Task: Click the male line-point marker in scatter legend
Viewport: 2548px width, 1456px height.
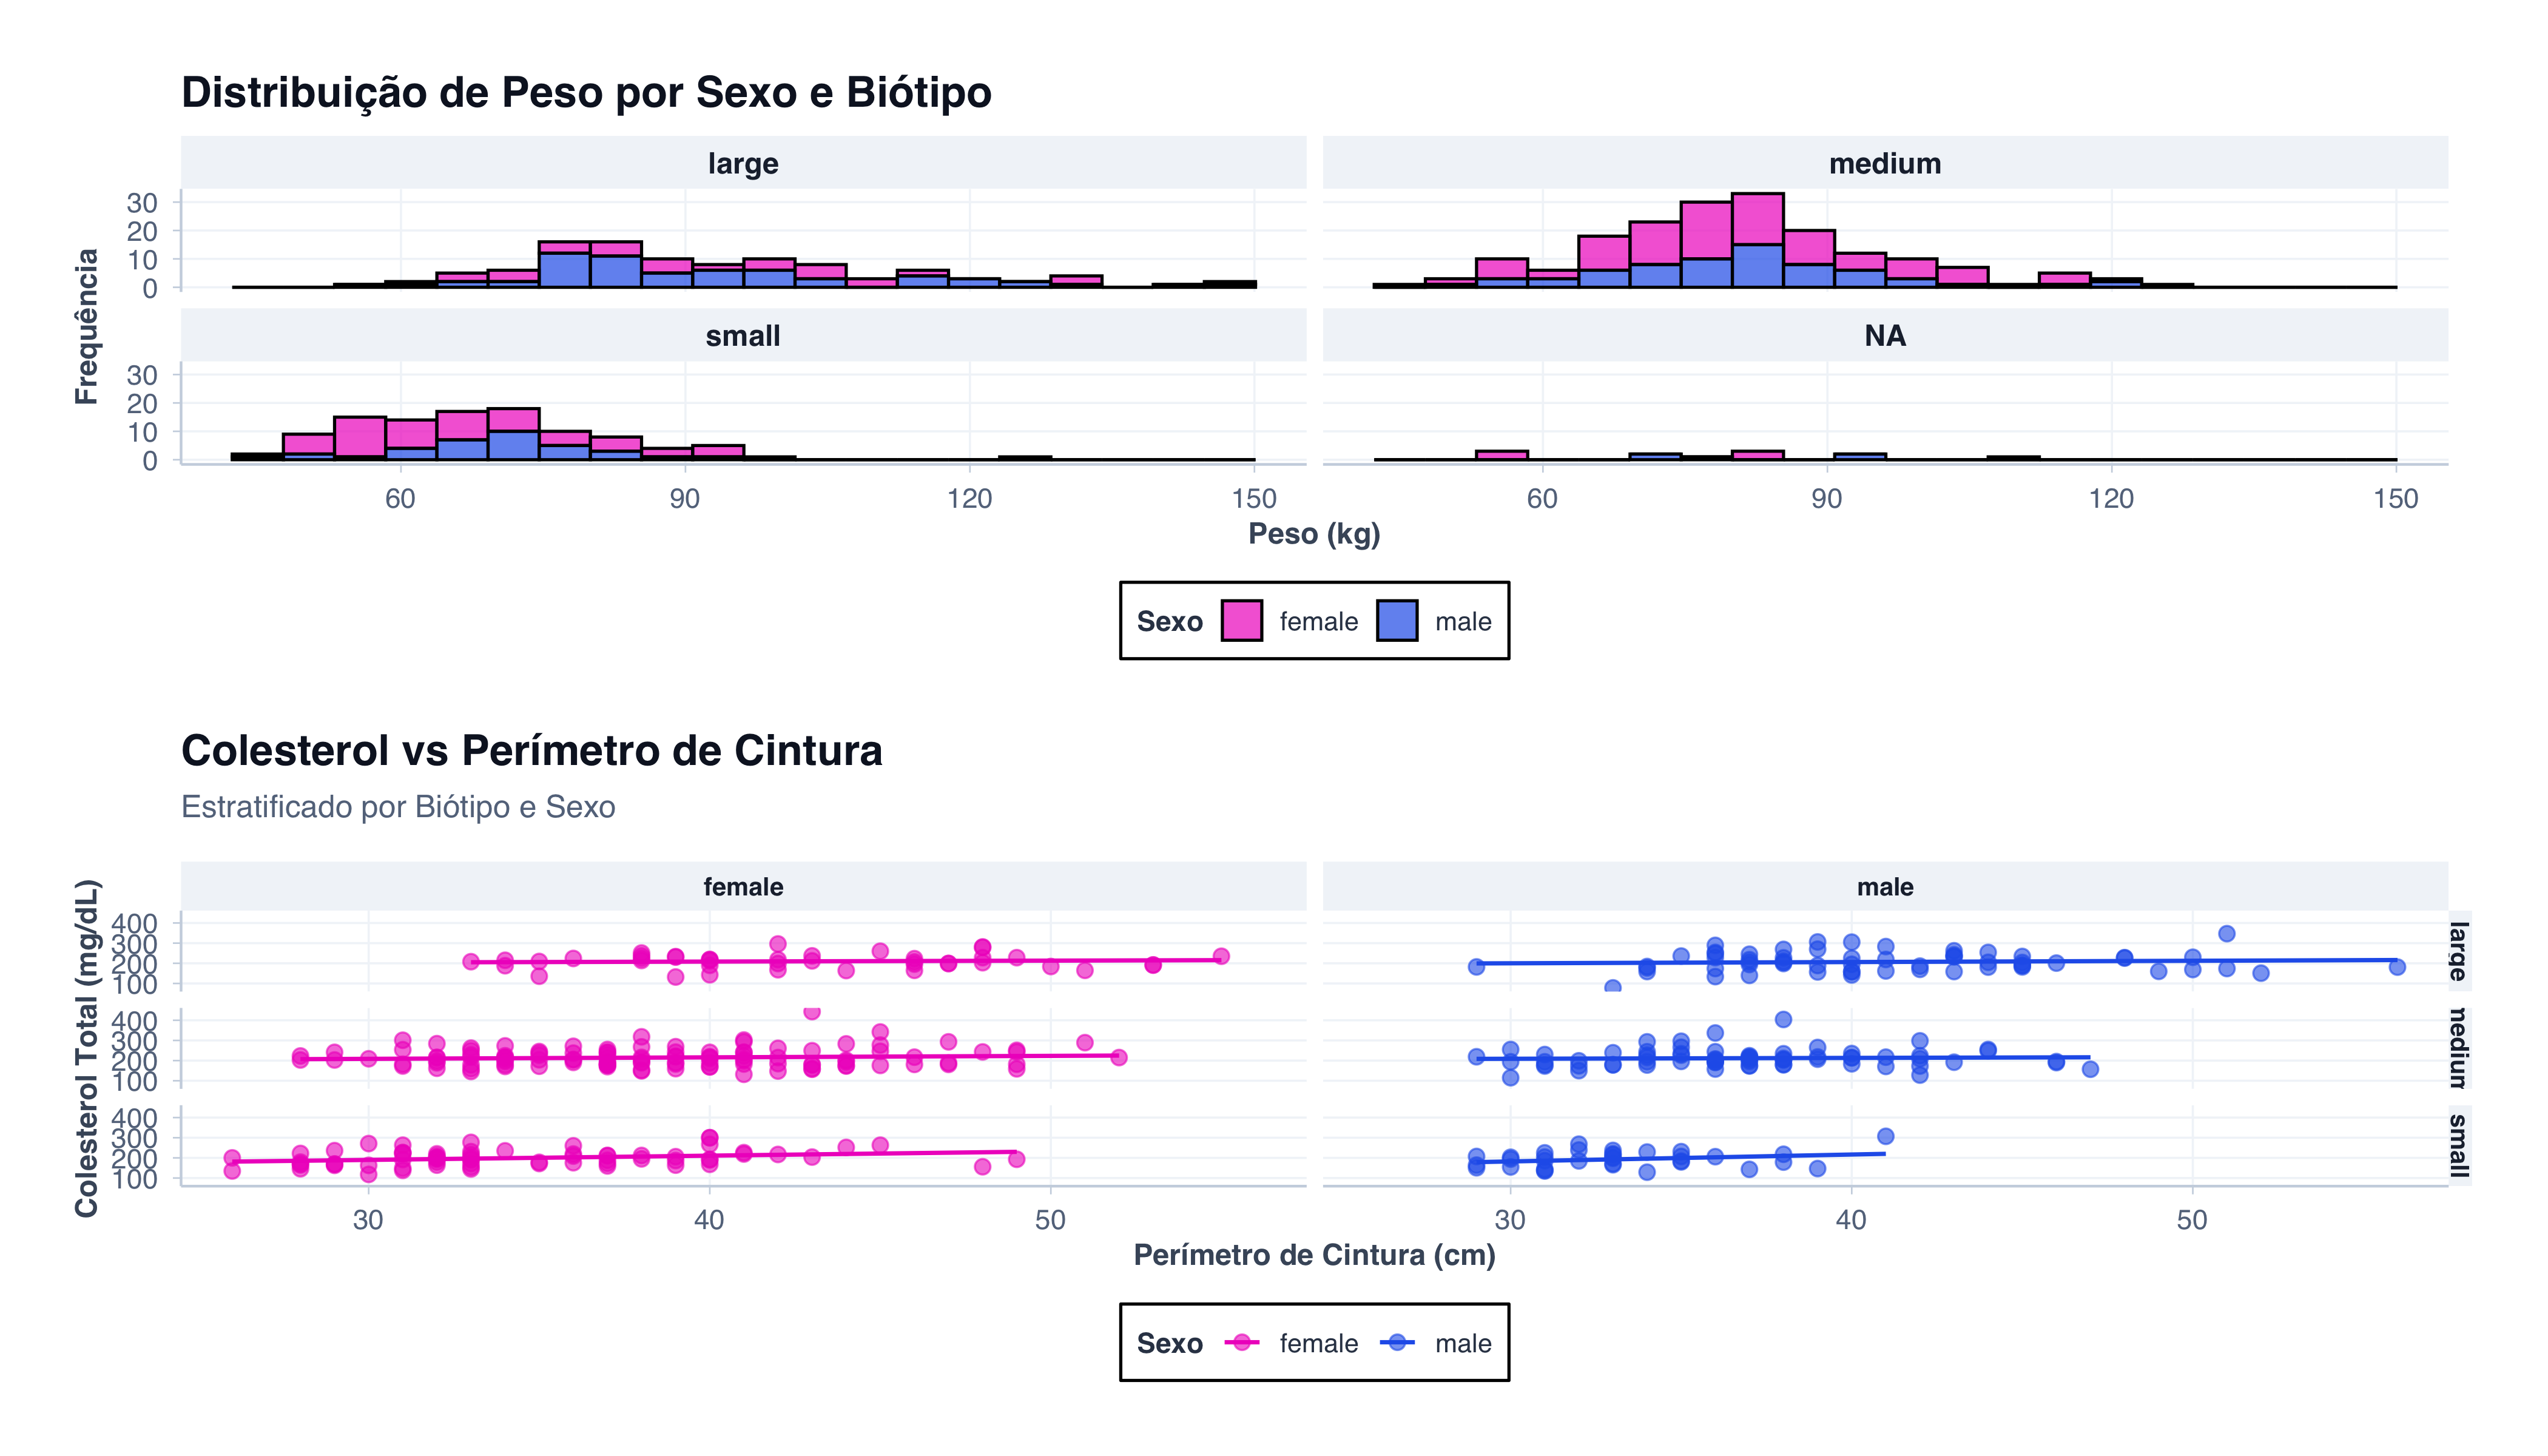Action: coord(1397,1343)
